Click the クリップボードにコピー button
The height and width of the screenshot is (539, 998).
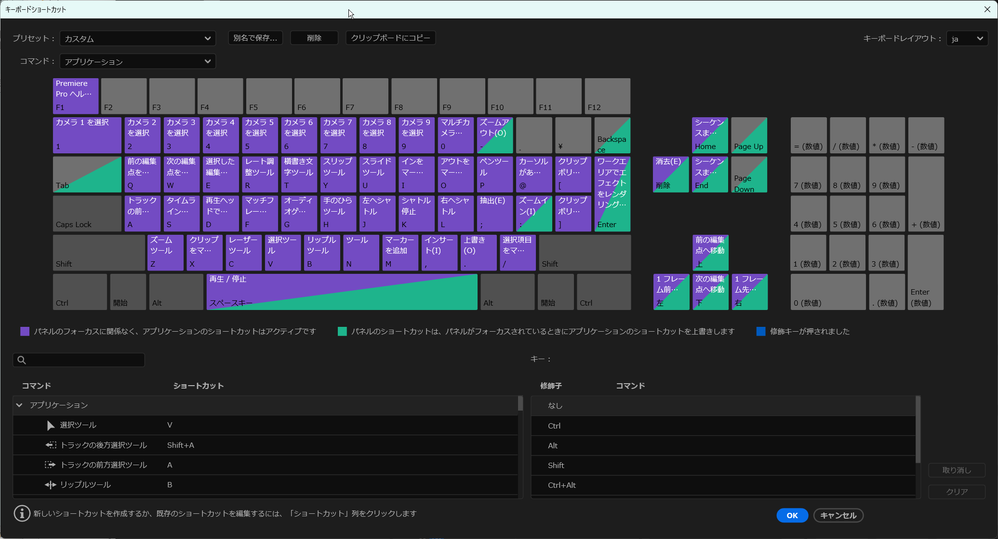[x=391, y=38]
